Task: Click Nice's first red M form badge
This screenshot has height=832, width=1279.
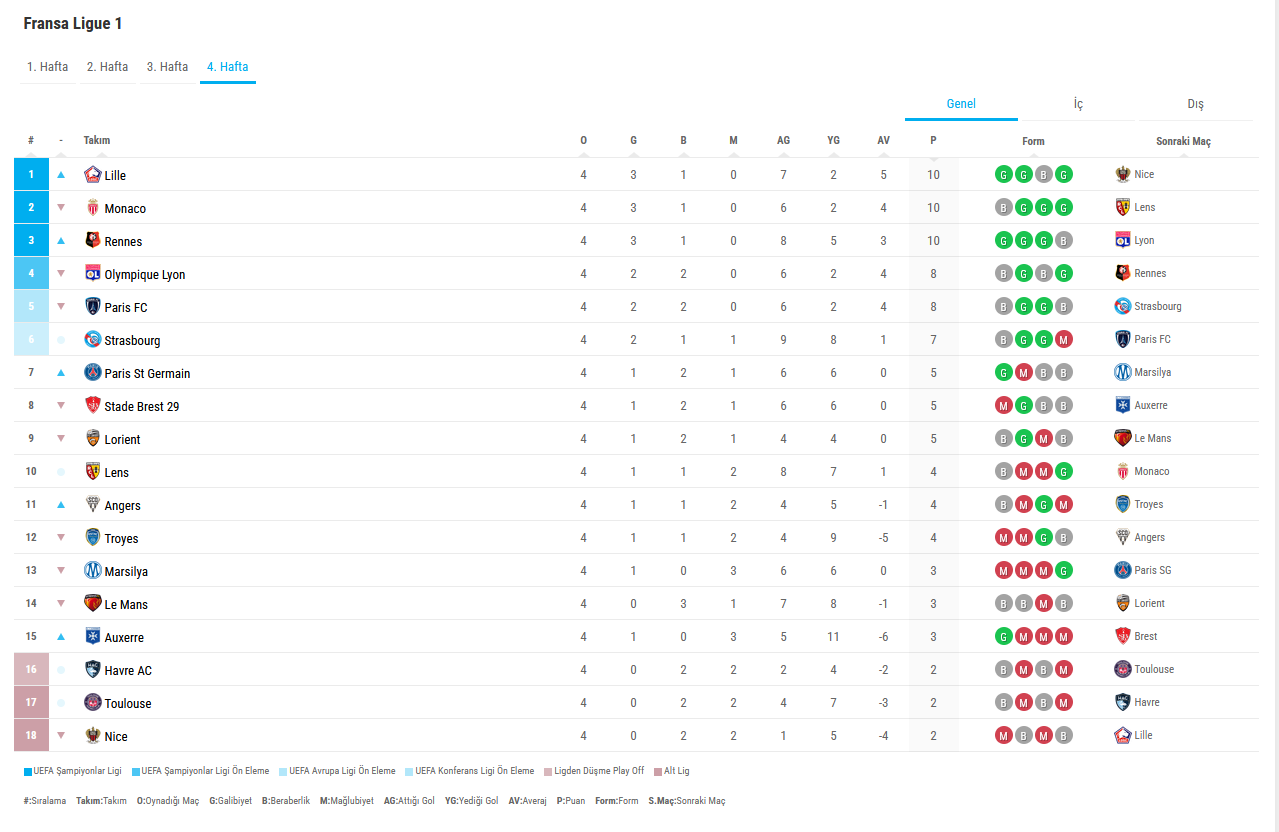Action: [x=1003, y=736]
